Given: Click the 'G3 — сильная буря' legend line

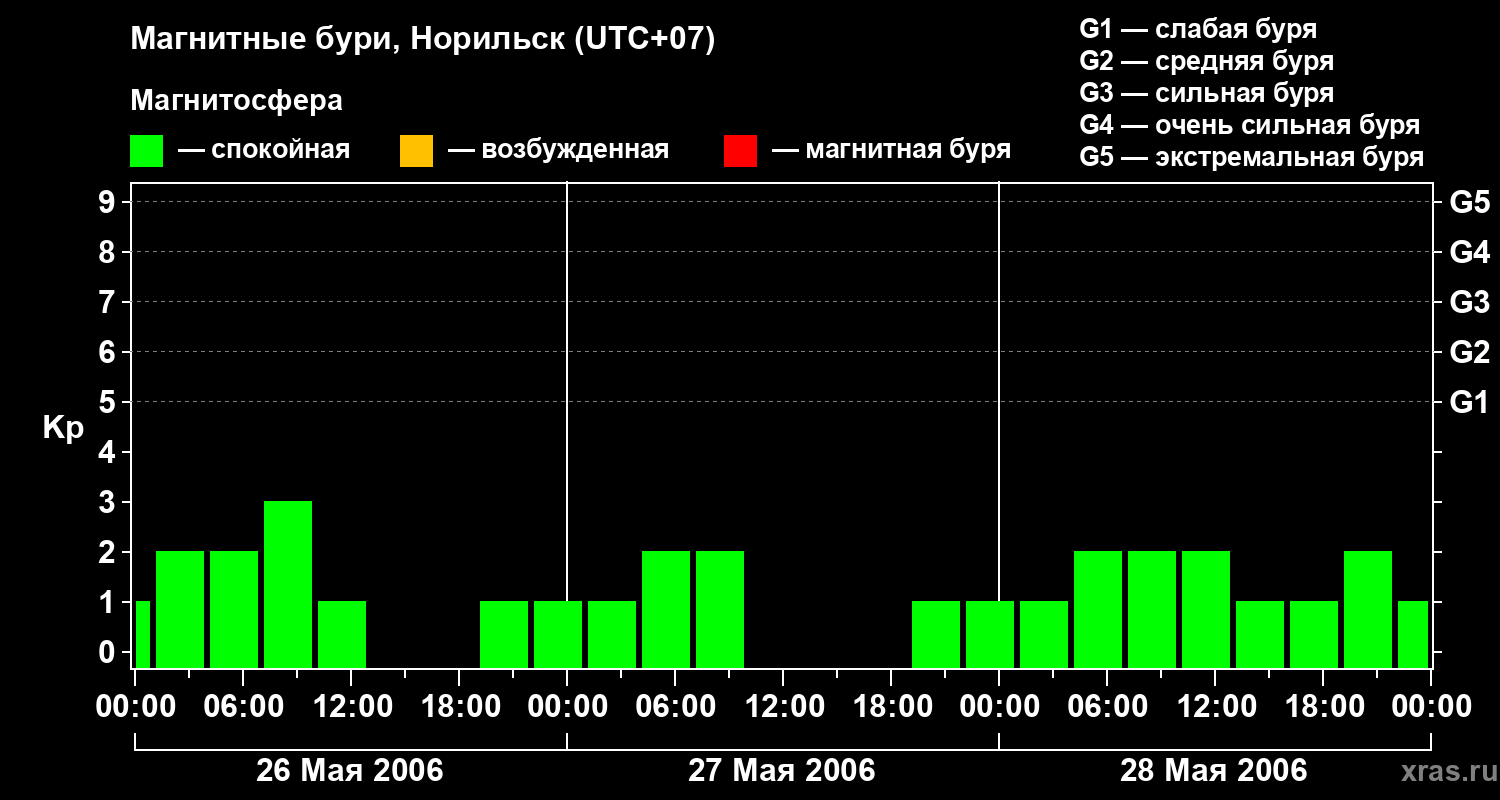Looking at the screenshot, I should [1207, 93].
